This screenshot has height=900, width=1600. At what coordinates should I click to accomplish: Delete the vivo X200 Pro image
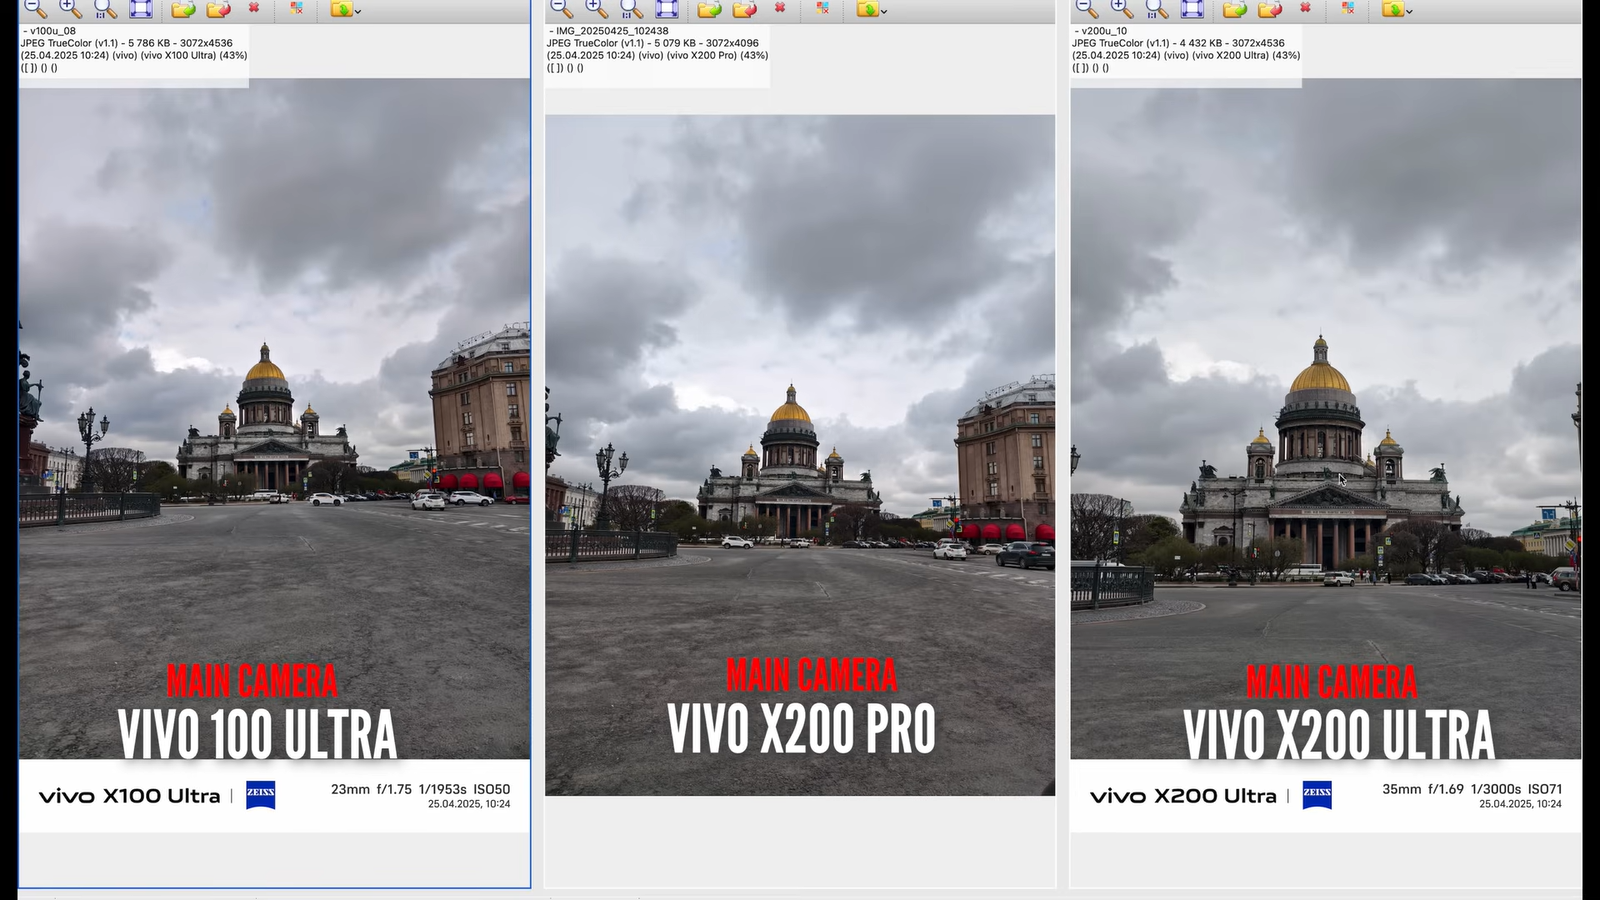[x=780, y=10]
